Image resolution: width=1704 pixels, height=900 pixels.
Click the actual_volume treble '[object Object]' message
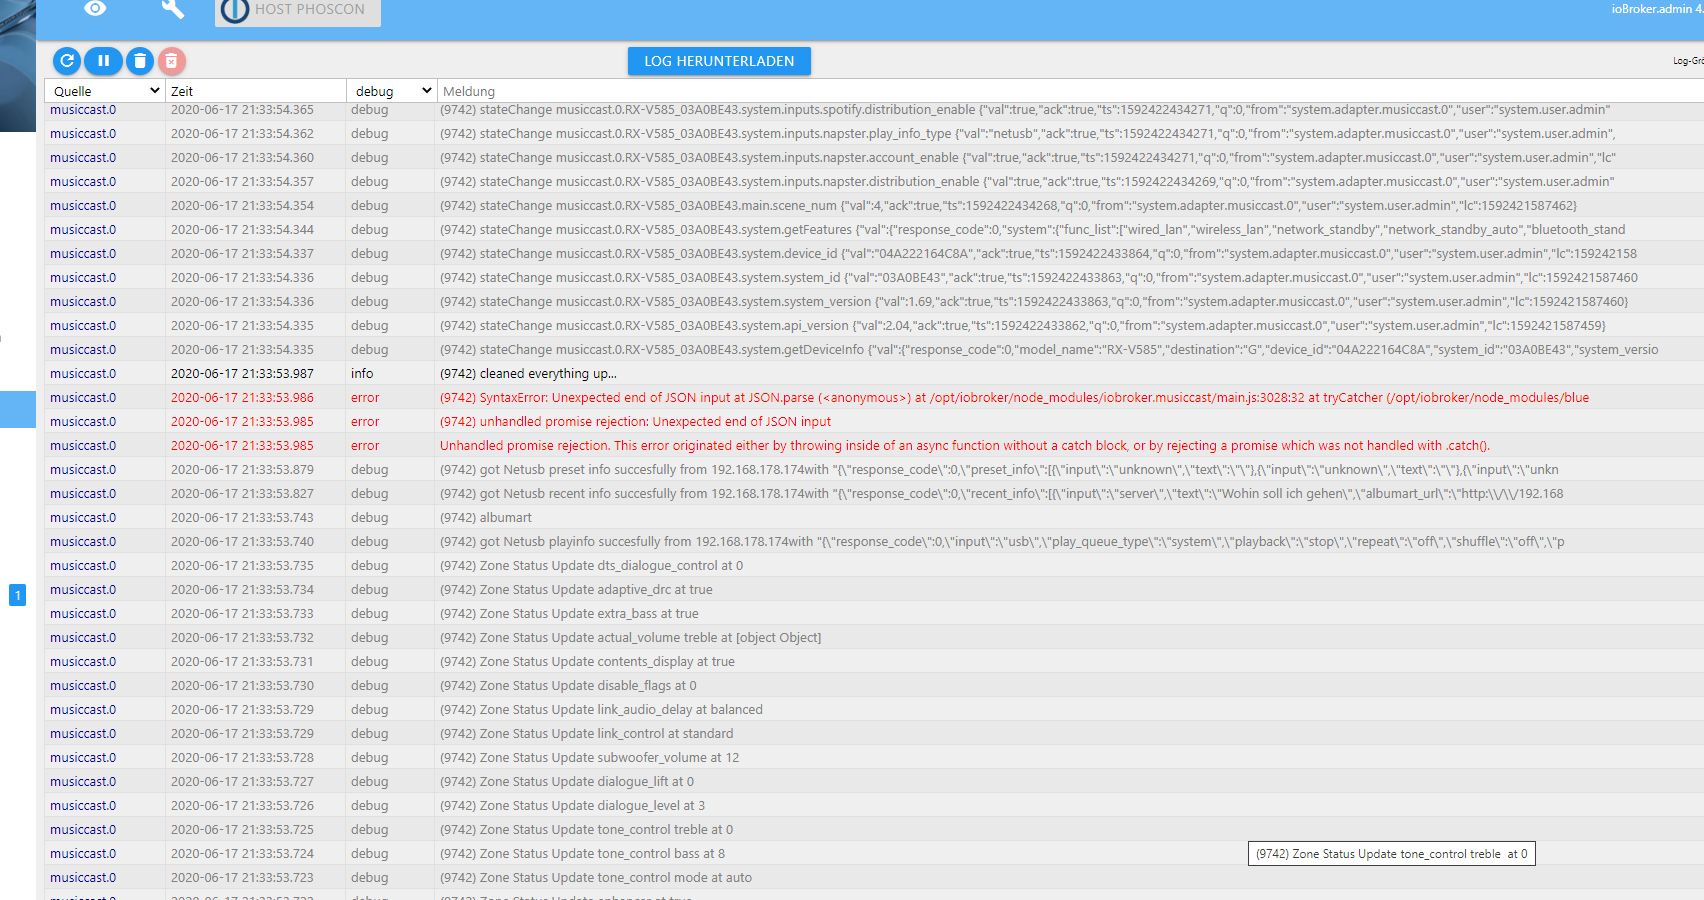630,638
